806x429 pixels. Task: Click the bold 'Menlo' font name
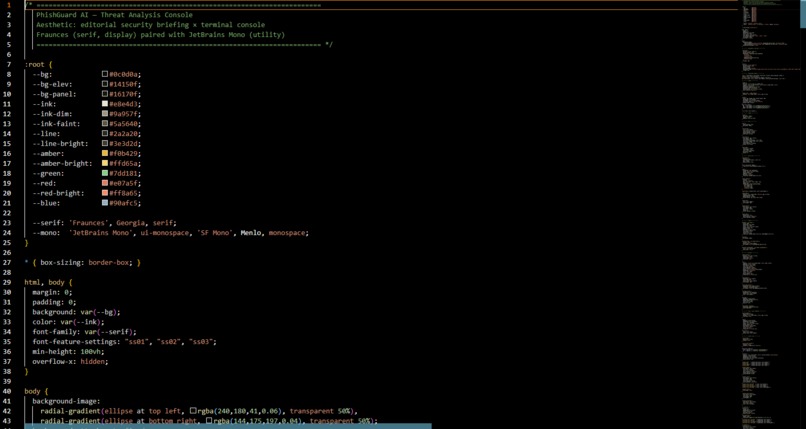(251, 233)
